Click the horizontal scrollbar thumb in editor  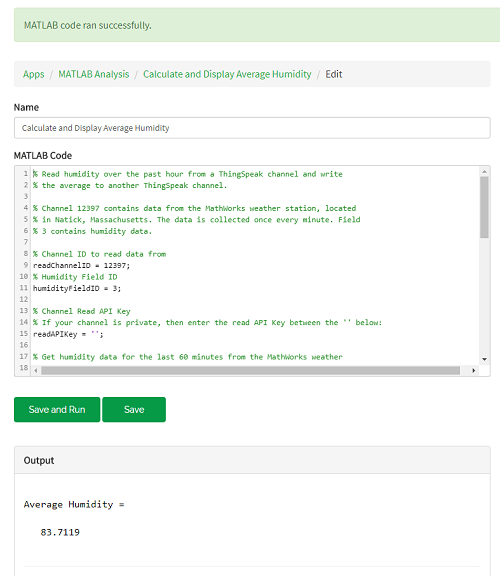point(250,371)
